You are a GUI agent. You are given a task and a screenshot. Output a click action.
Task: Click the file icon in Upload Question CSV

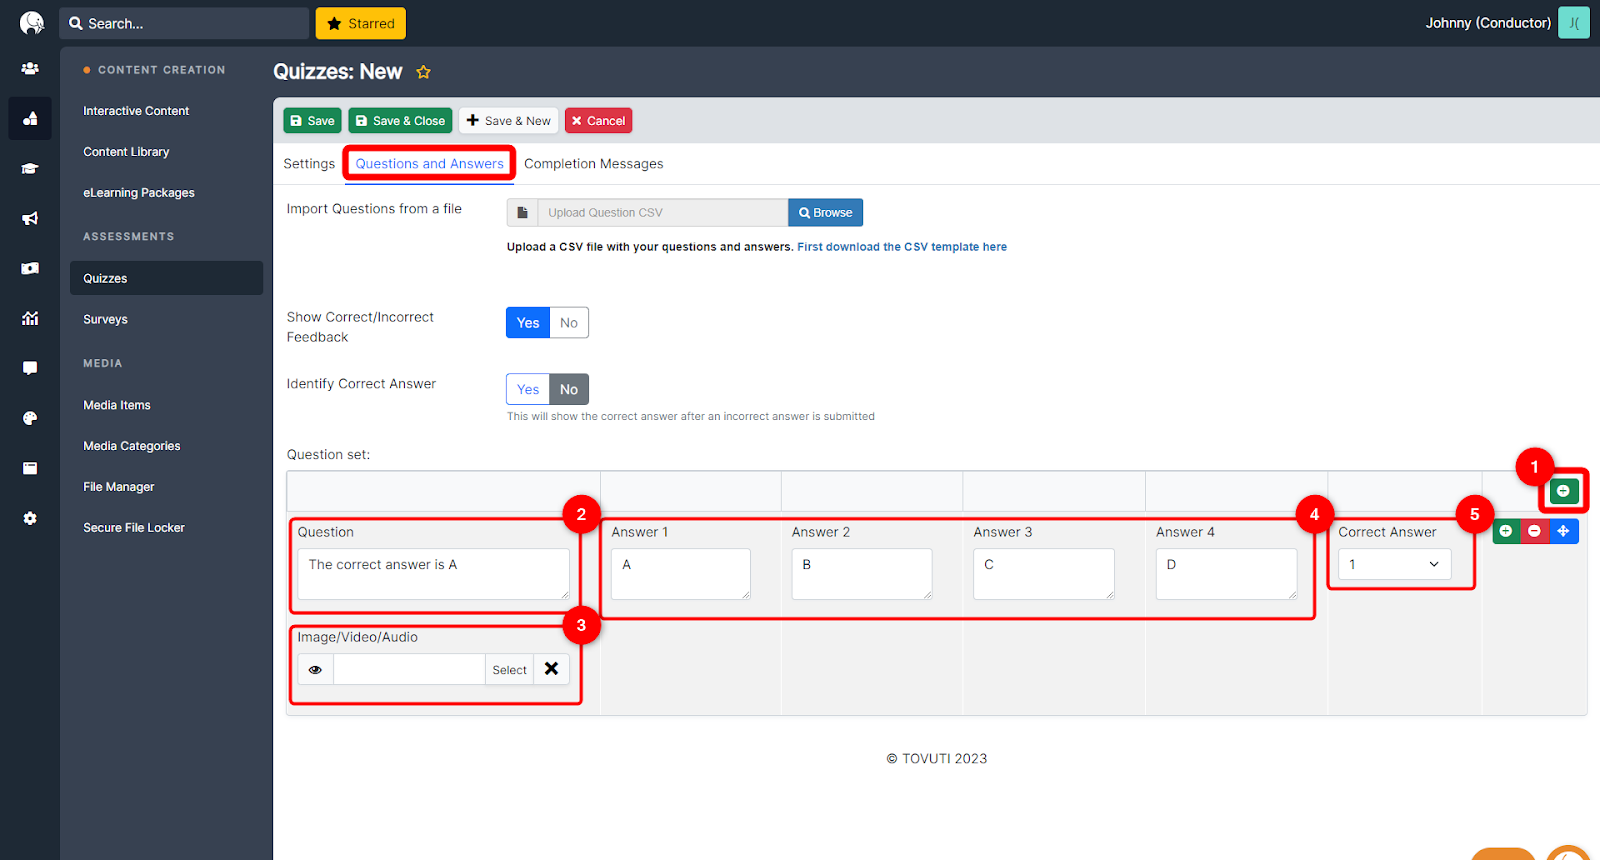[x=522, y=212]
